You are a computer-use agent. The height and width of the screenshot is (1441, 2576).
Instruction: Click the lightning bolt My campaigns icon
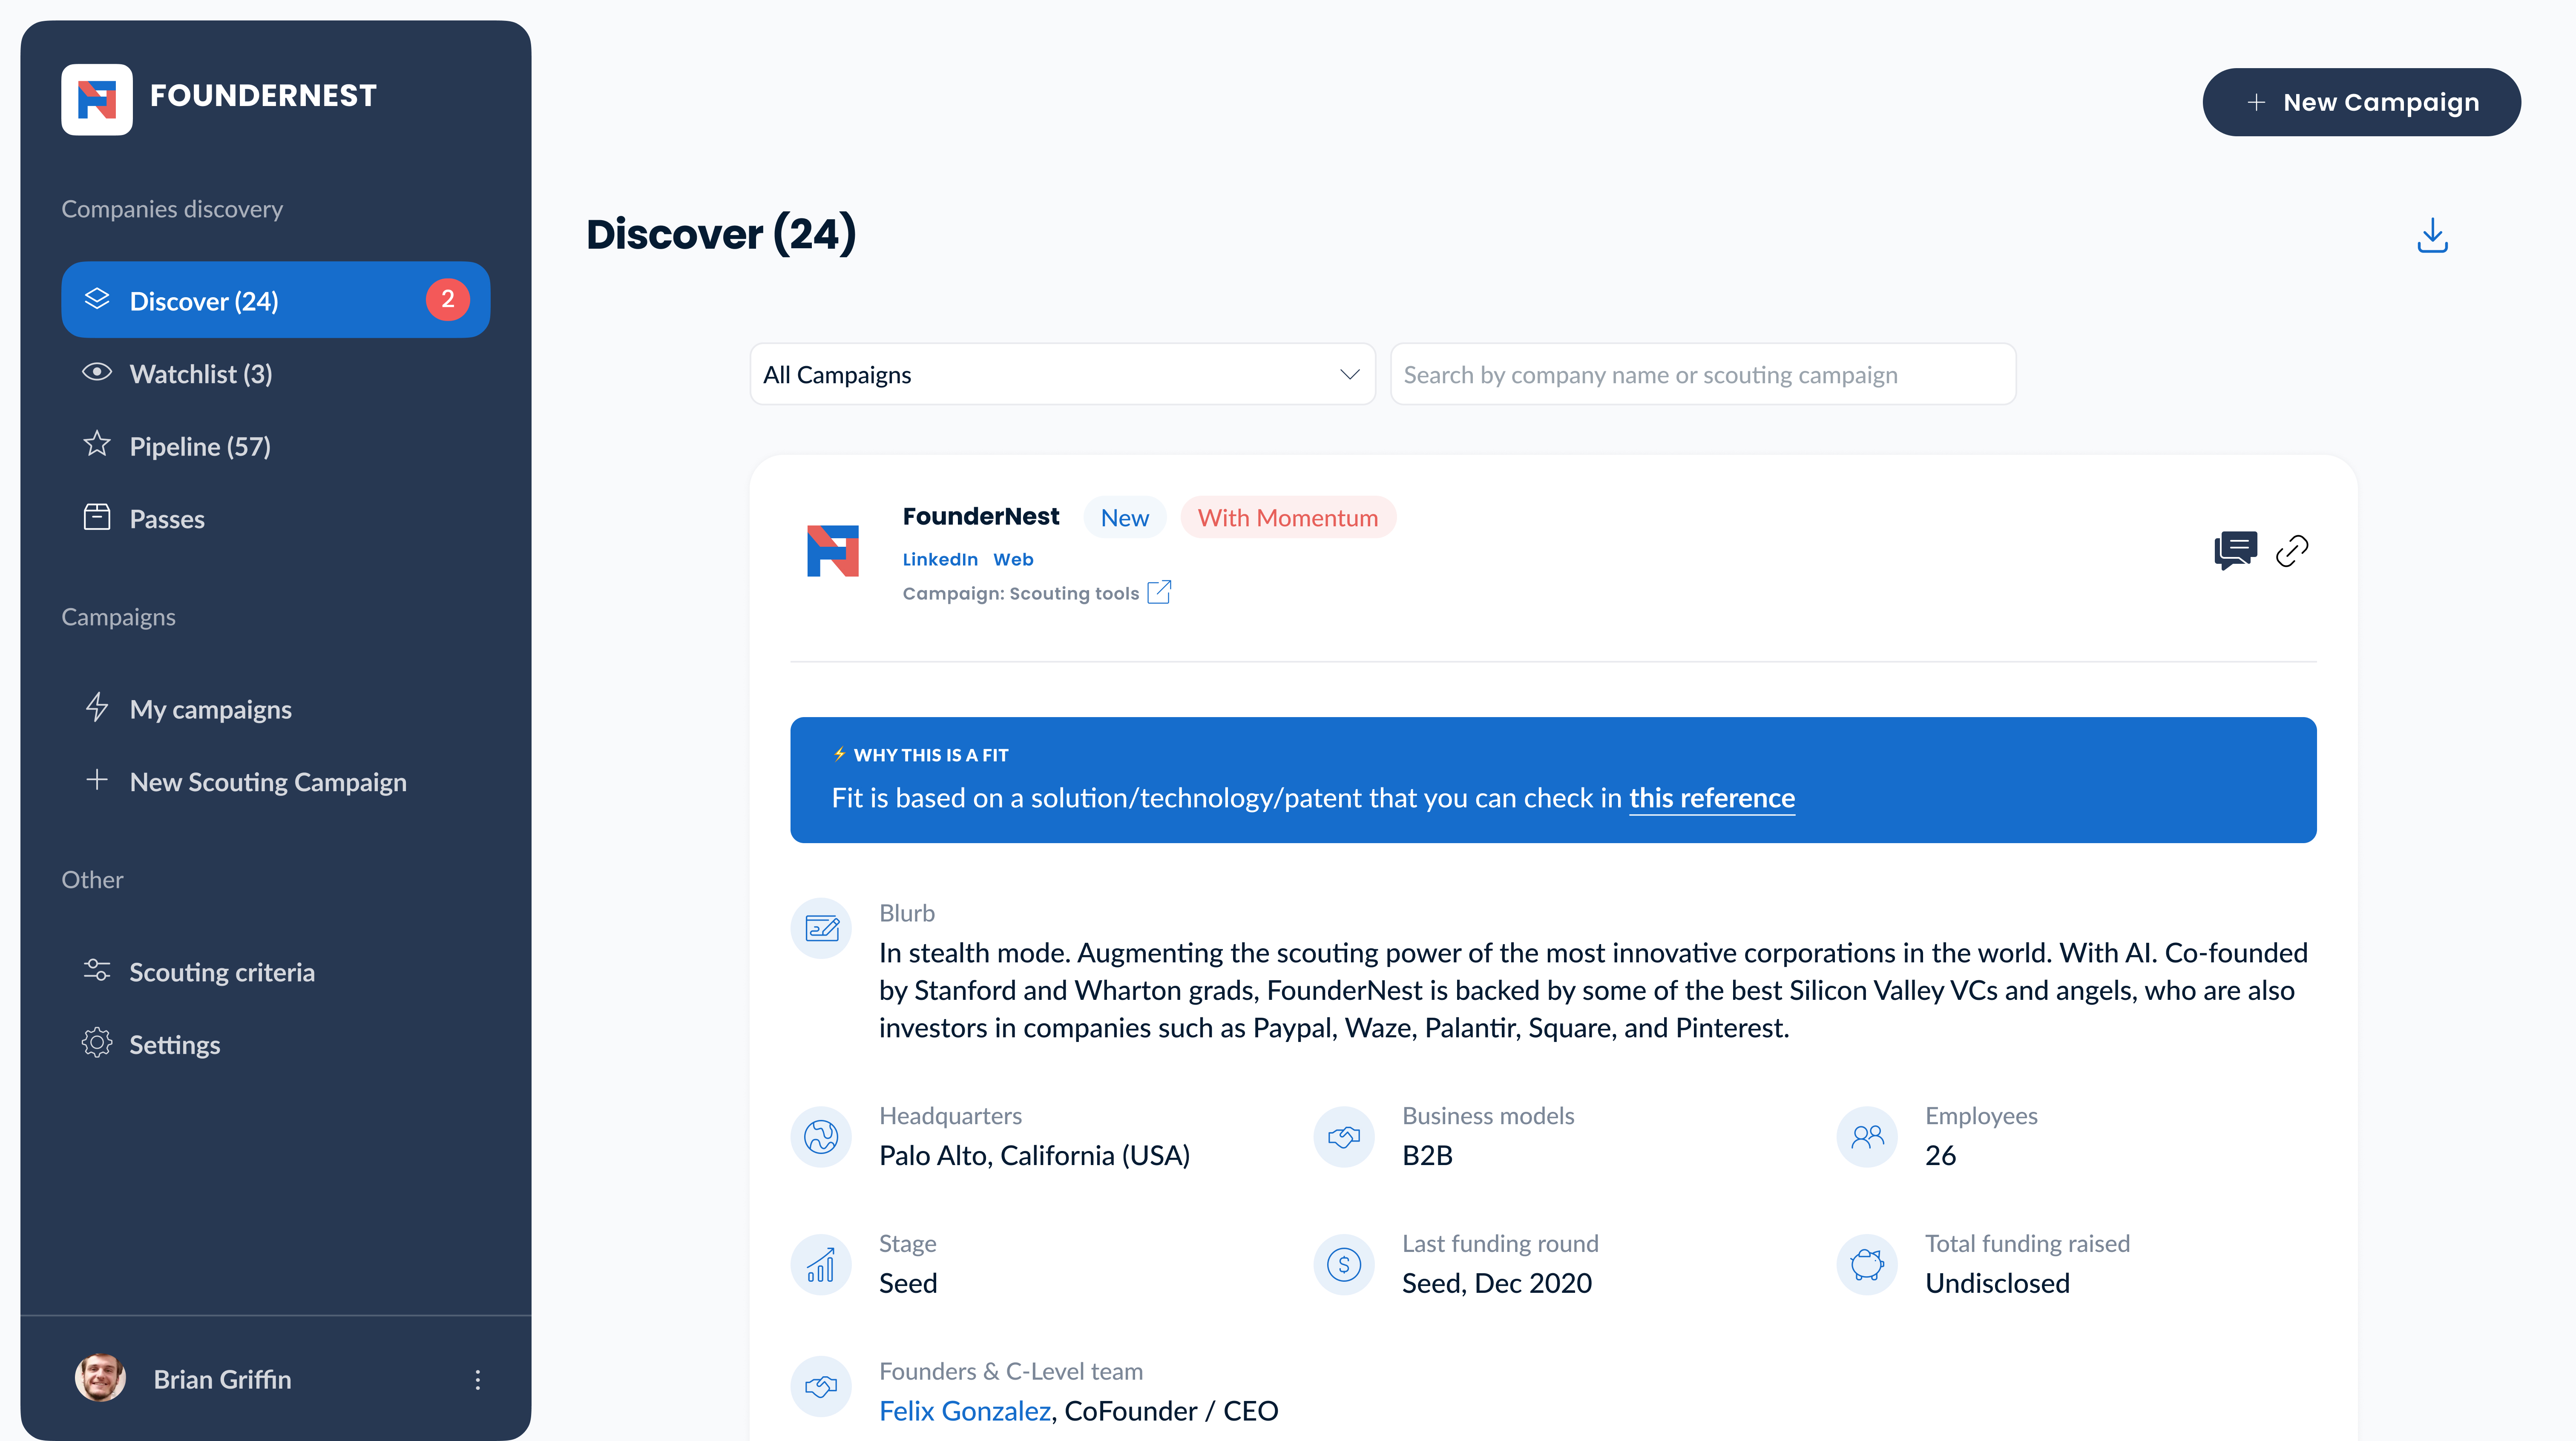pos(97,707)
